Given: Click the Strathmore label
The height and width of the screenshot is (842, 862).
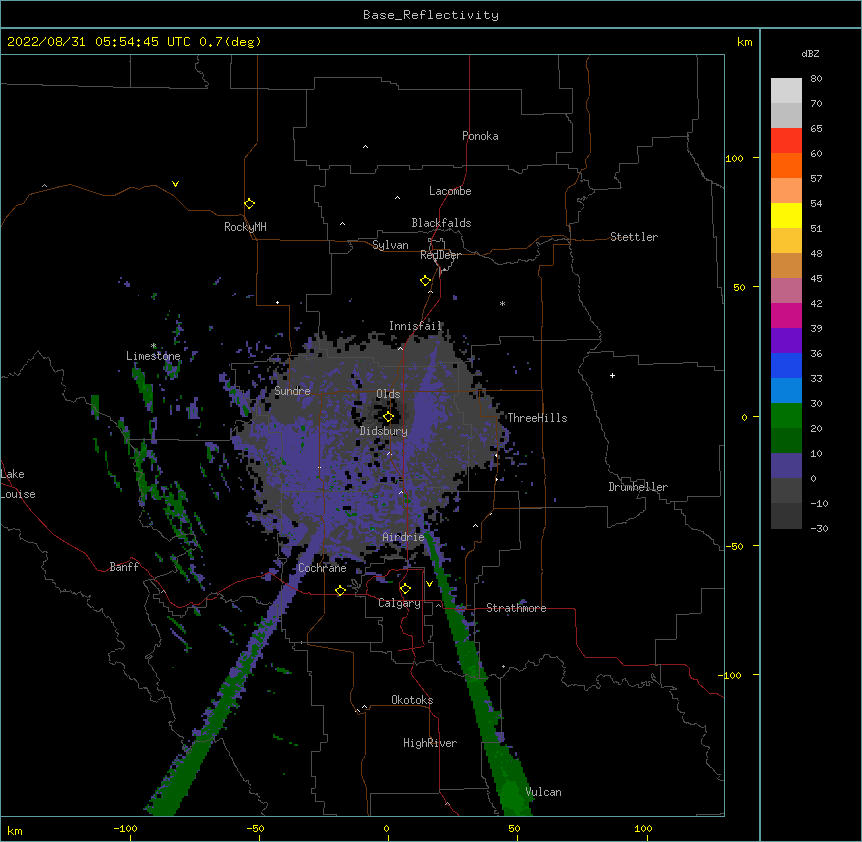Looking at the screenshot, I should tap(516, 608).
